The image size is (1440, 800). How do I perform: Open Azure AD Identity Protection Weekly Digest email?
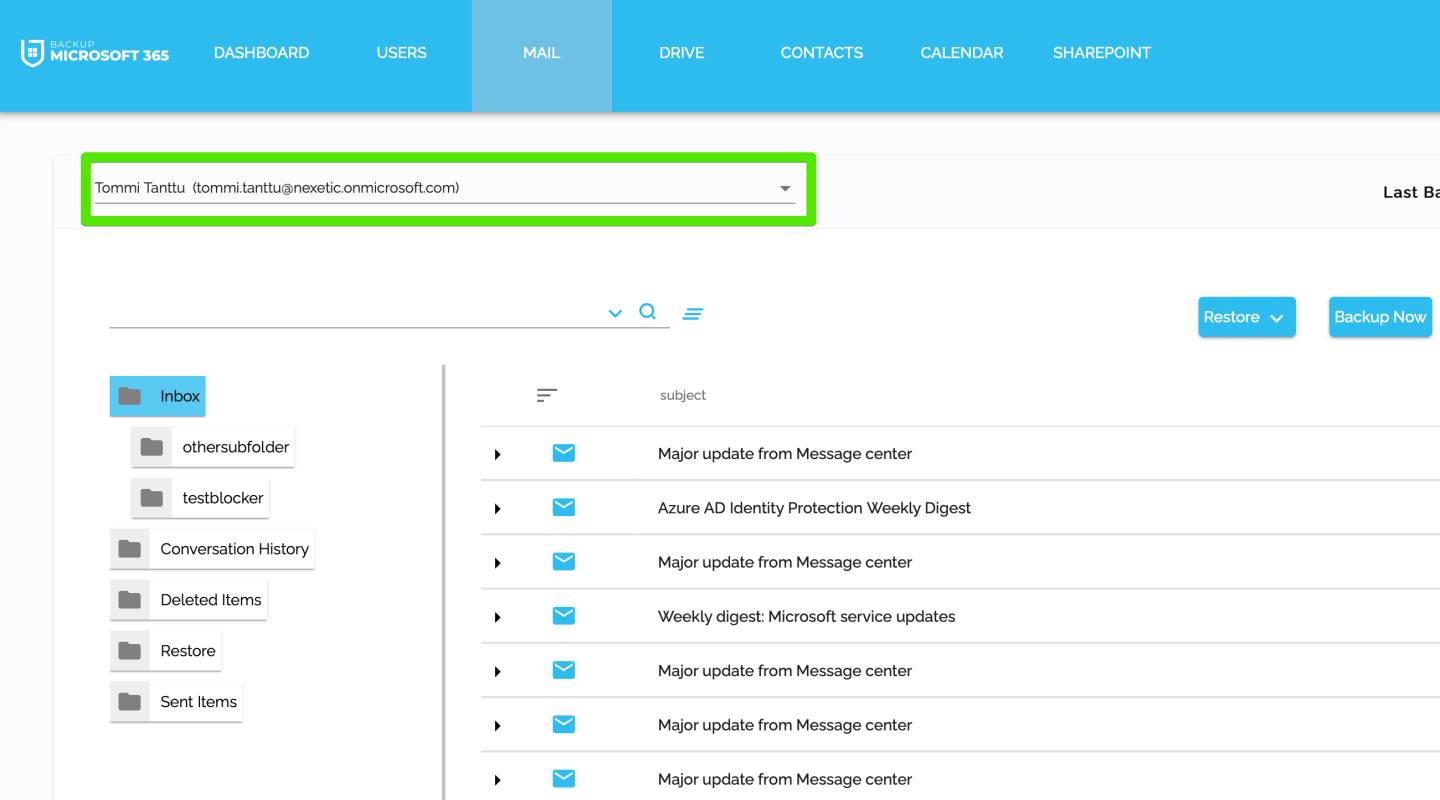[814, 508]
